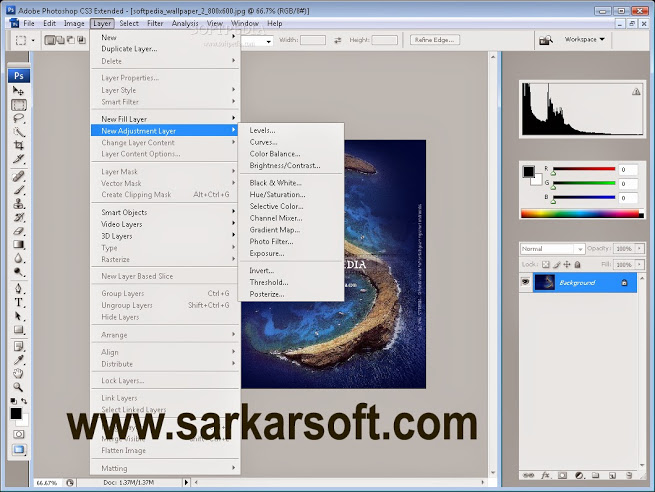Viewport: 655px width, 492px height.
Task: Select the Lasso tool
Action: pyautogui.click(x=18, y=118)
